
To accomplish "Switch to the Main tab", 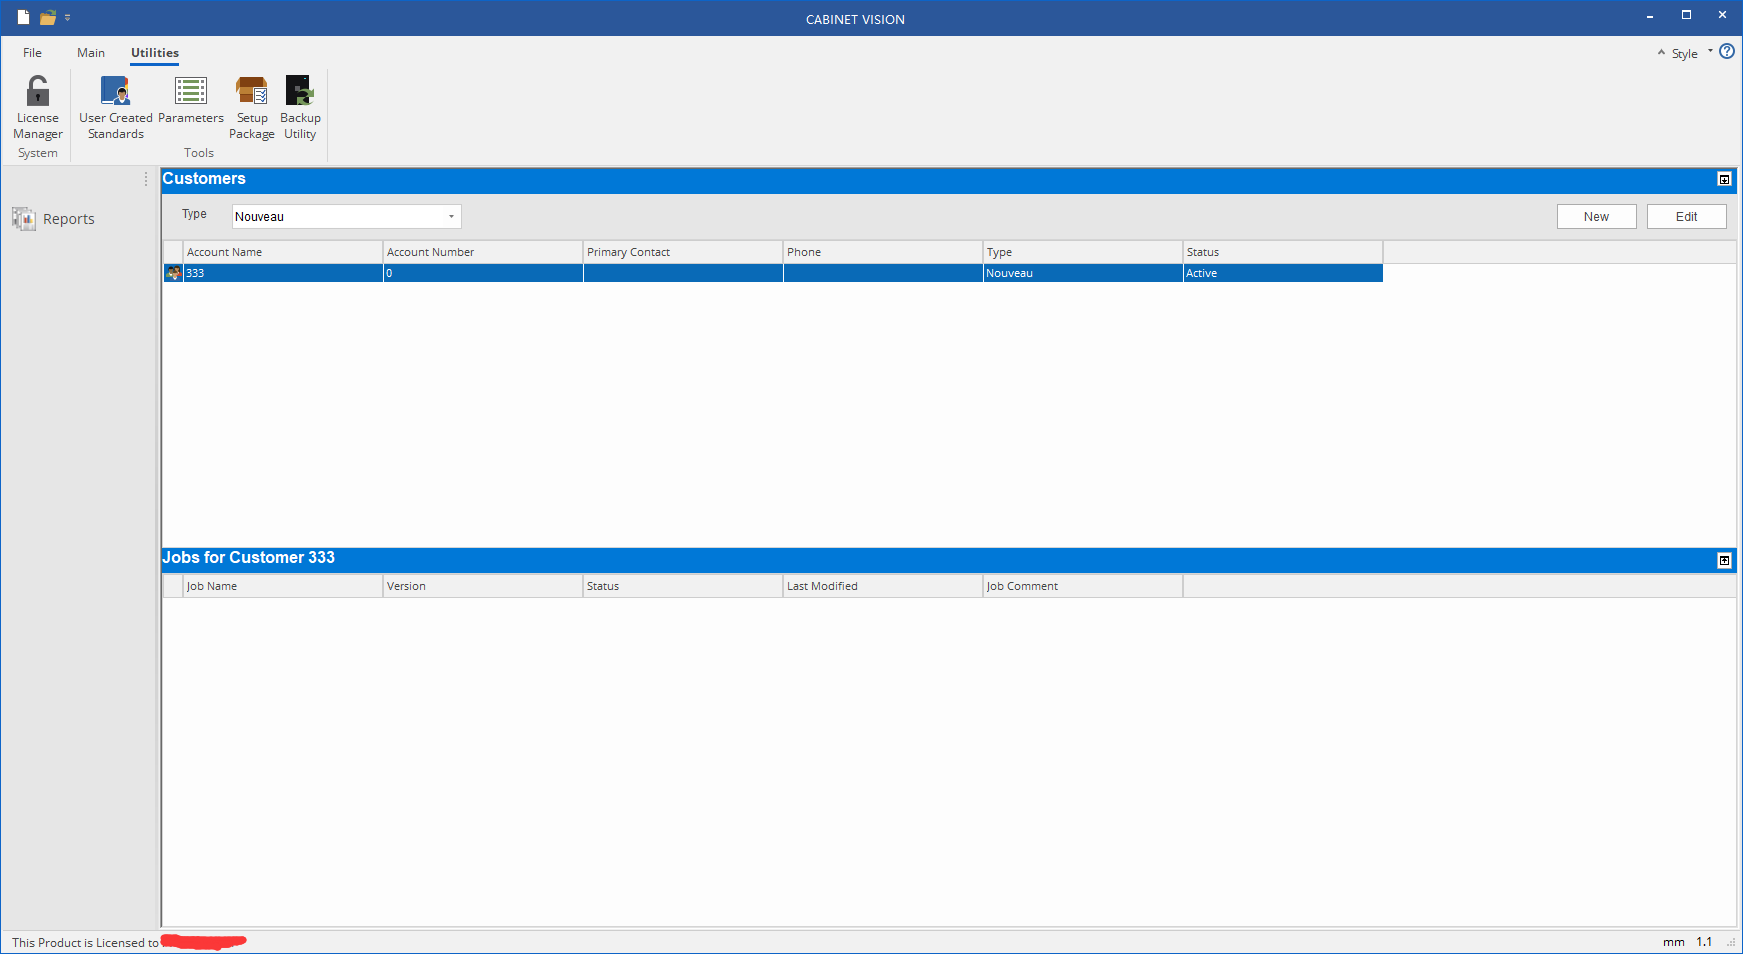I will pos(91,53).
